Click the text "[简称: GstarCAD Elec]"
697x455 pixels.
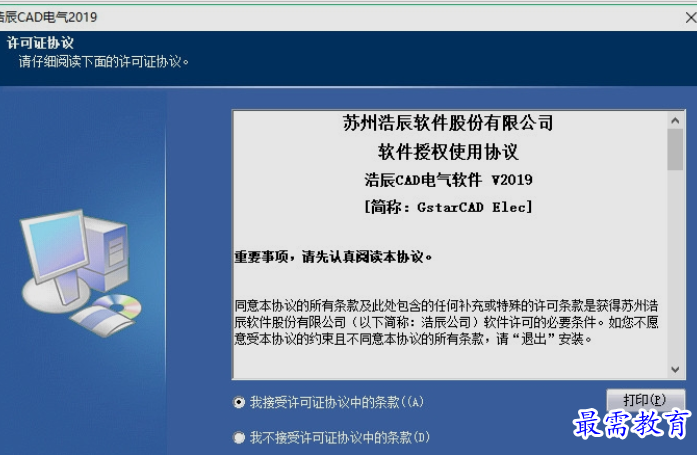tap(448, 207)
